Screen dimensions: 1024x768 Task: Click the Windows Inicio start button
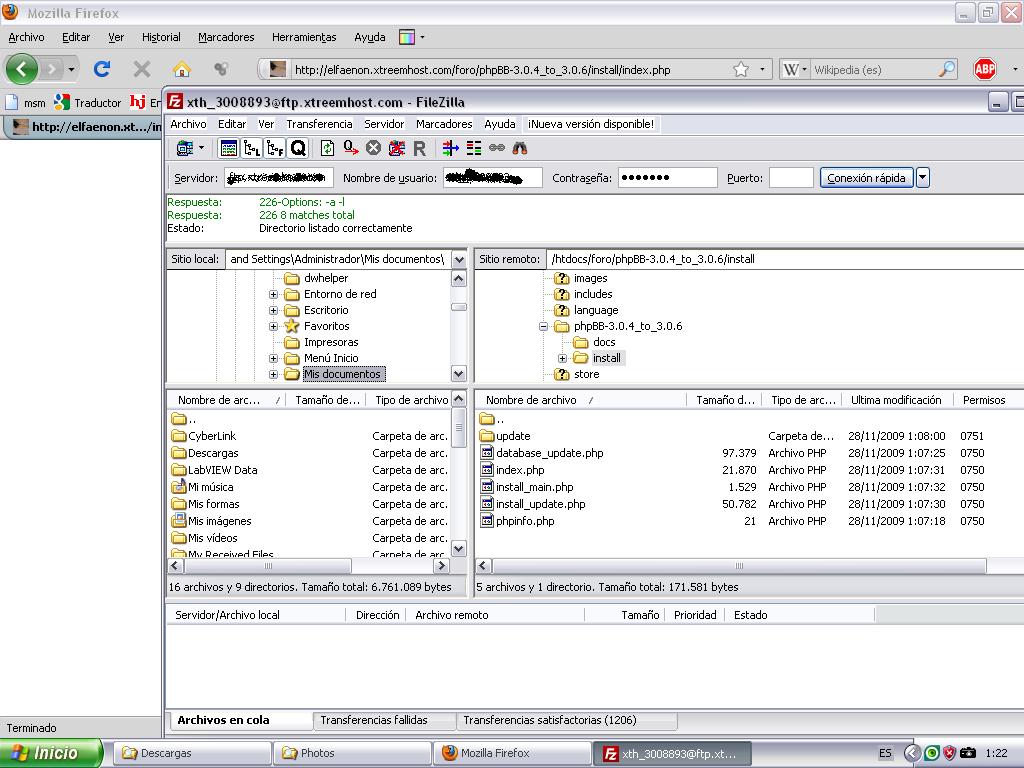point(51,753)
